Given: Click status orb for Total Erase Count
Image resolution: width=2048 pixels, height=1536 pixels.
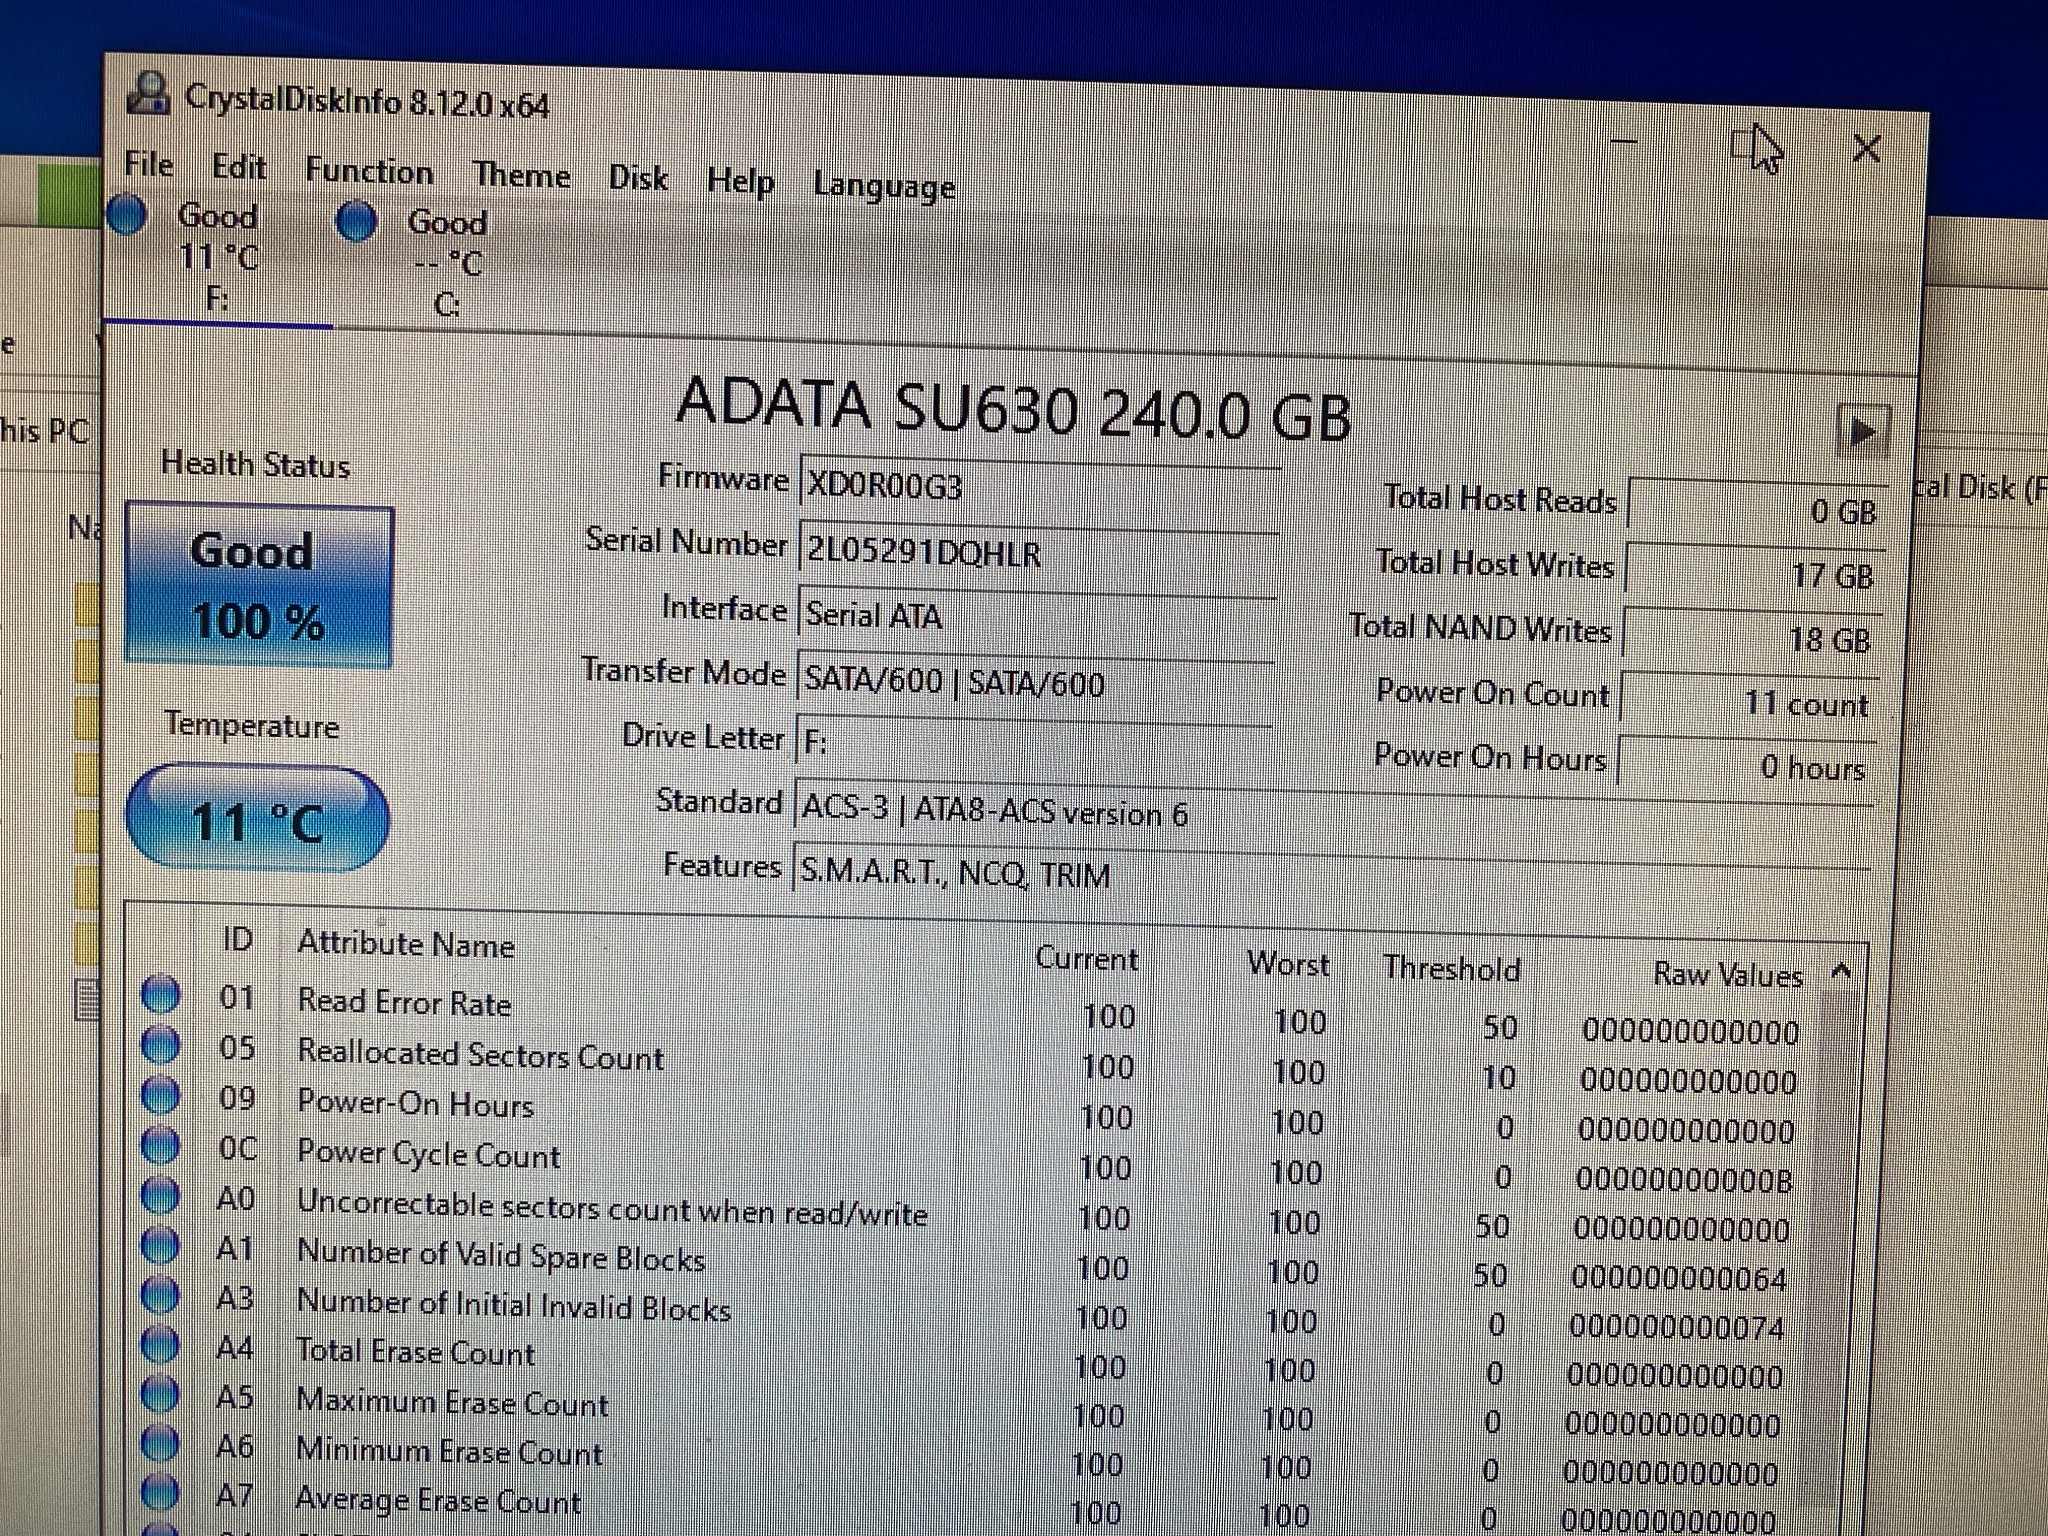Looking at the screenshot, I should (159, 1345).
